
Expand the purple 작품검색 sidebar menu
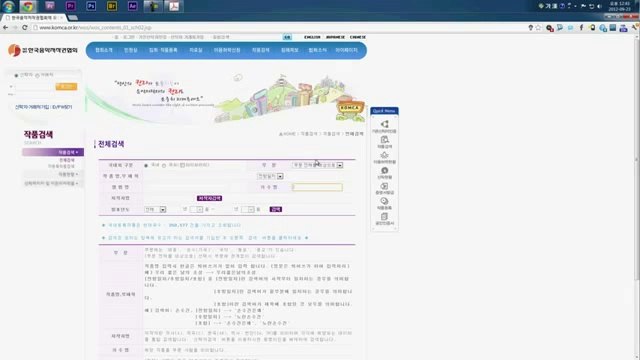click(53, 152)
